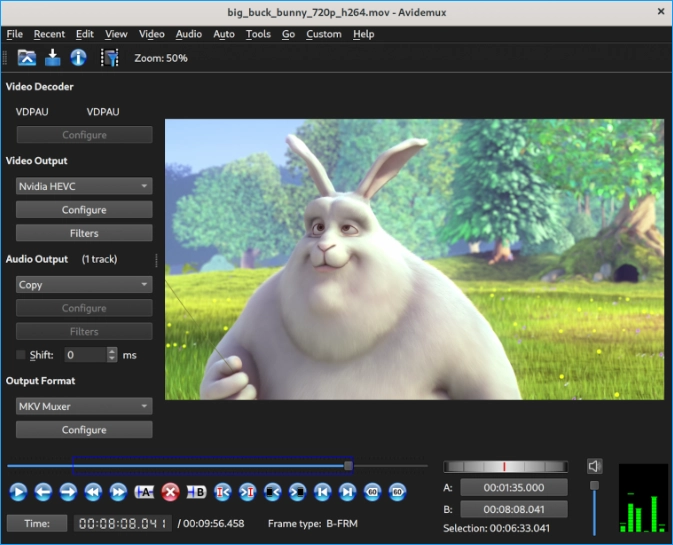Open the Edit menu
Screen dimensions: 673x545
coord(85,34)
